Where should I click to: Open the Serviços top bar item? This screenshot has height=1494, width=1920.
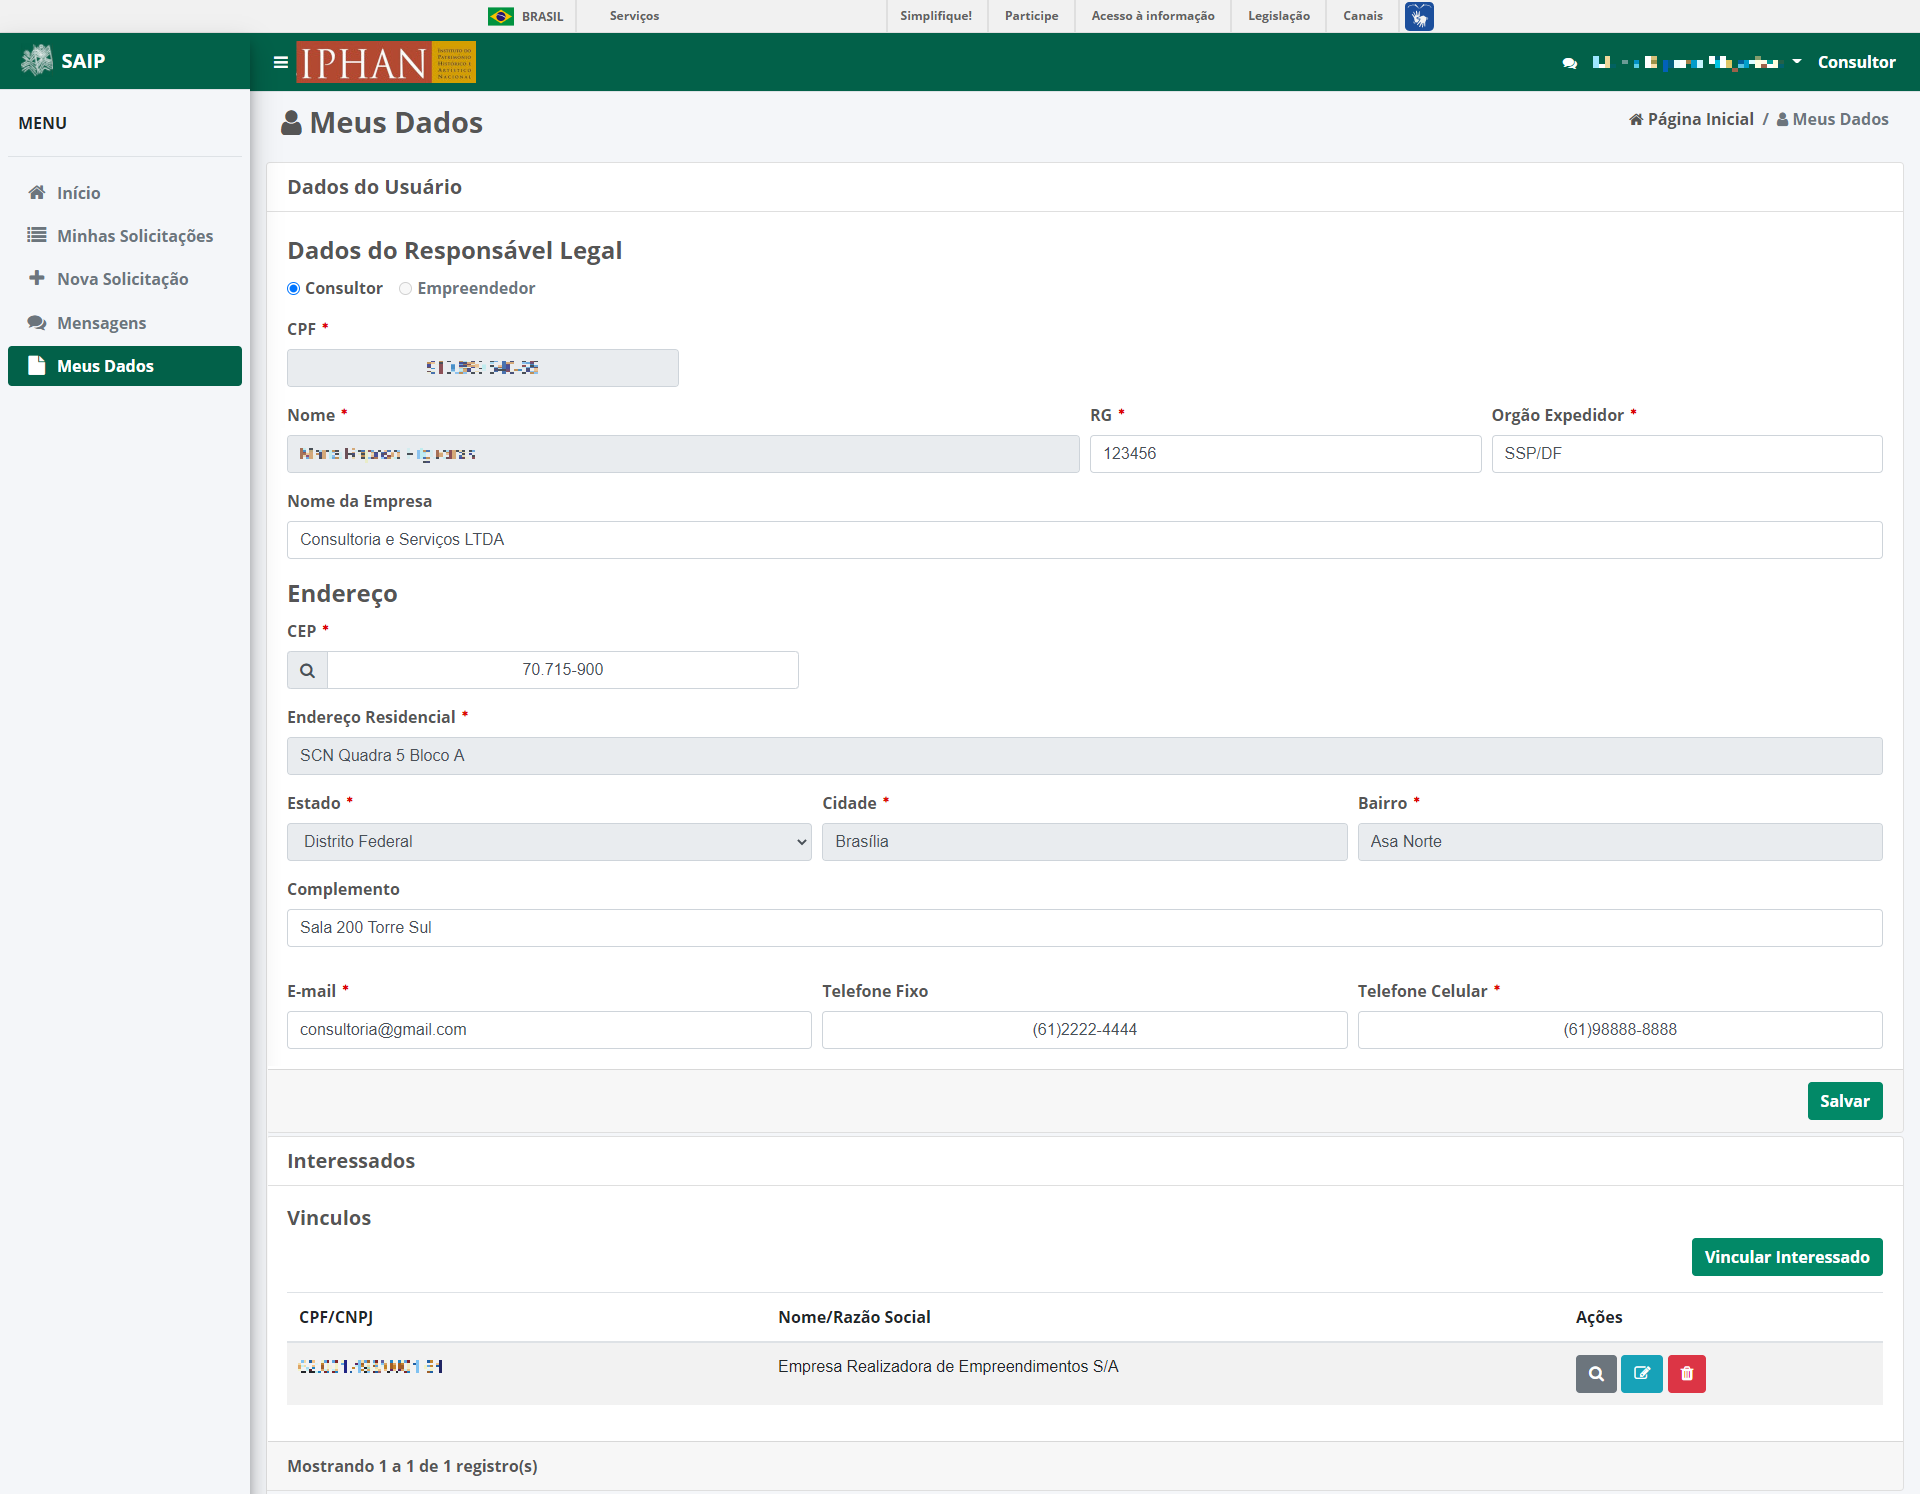(x=634, y=16)
